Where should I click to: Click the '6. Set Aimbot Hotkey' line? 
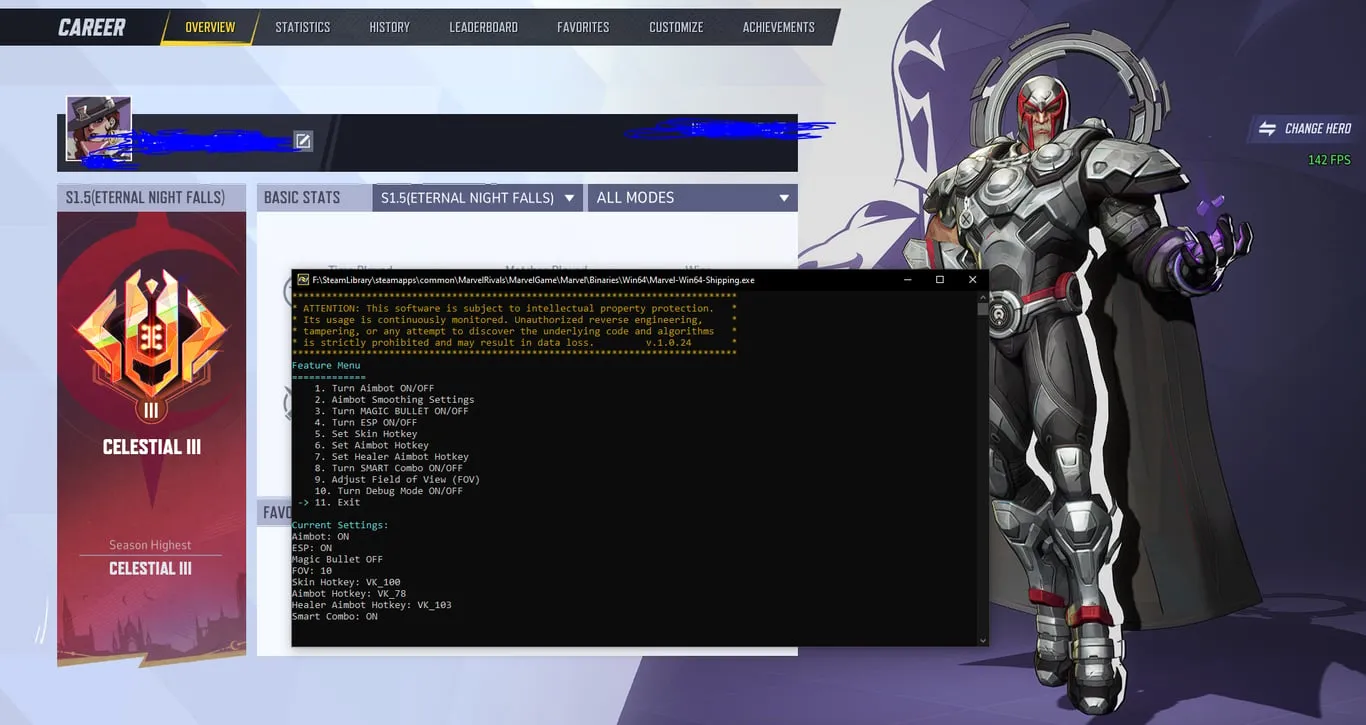pyautogui.click(x=371, y=445)
